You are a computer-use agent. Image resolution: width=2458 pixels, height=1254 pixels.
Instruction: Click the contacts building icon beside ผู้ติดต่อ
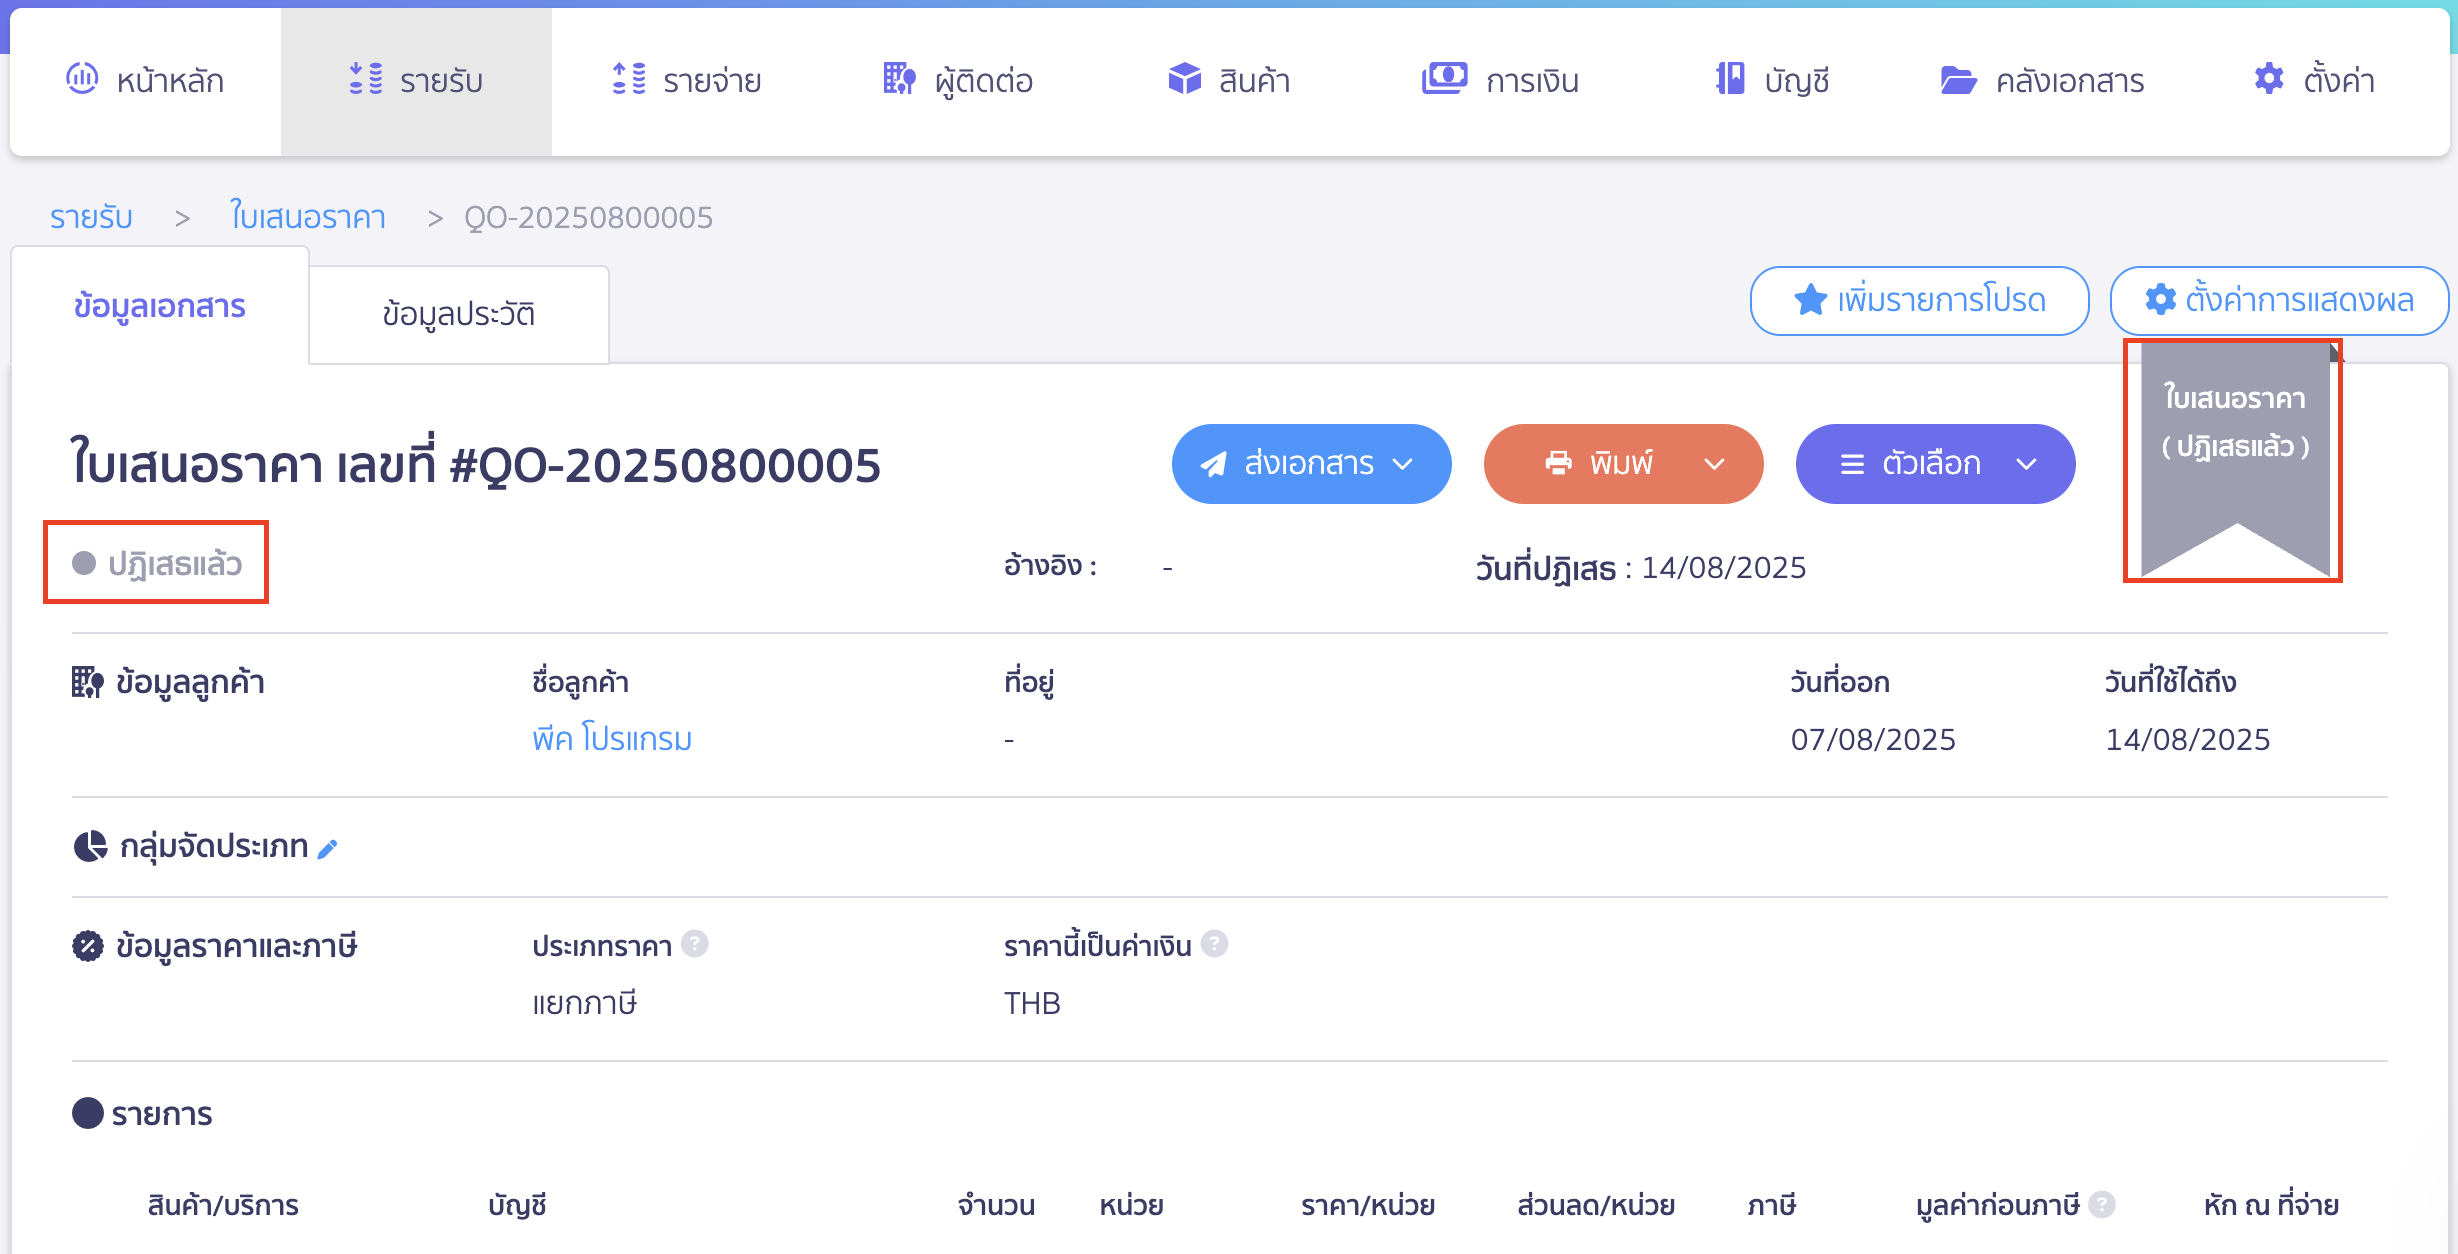(x=899, y=78)
